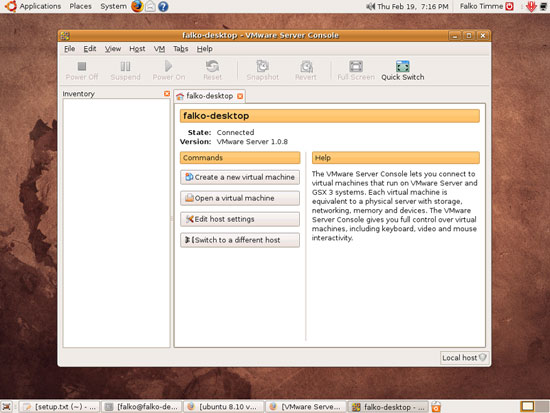Open the VM menu
Image resolution: width=550 pixels, height=413 pixels.
click(159, 49)
